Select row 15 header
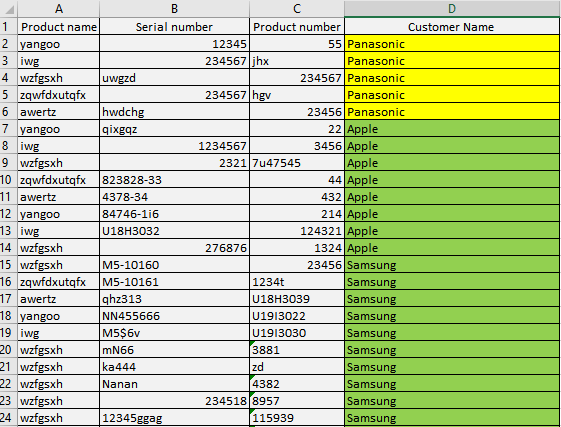Image resolution: width=561 pixels, height=427 pixels. tap(9, 265)
